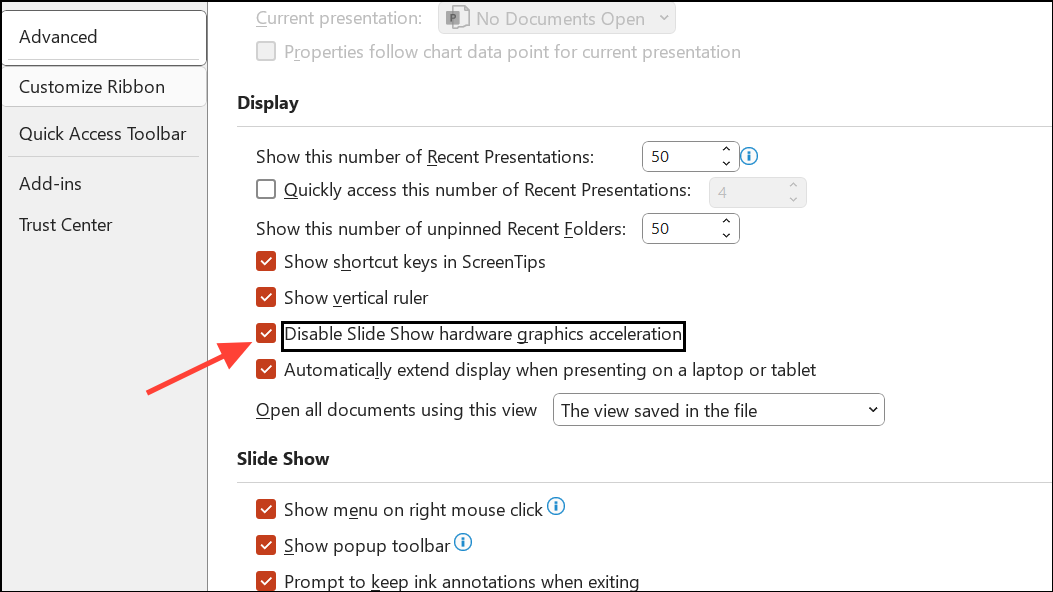1053x592 pixels.
Task: Open the 'Open all documents using this view' dropdown
Action: tap(719, 410)
